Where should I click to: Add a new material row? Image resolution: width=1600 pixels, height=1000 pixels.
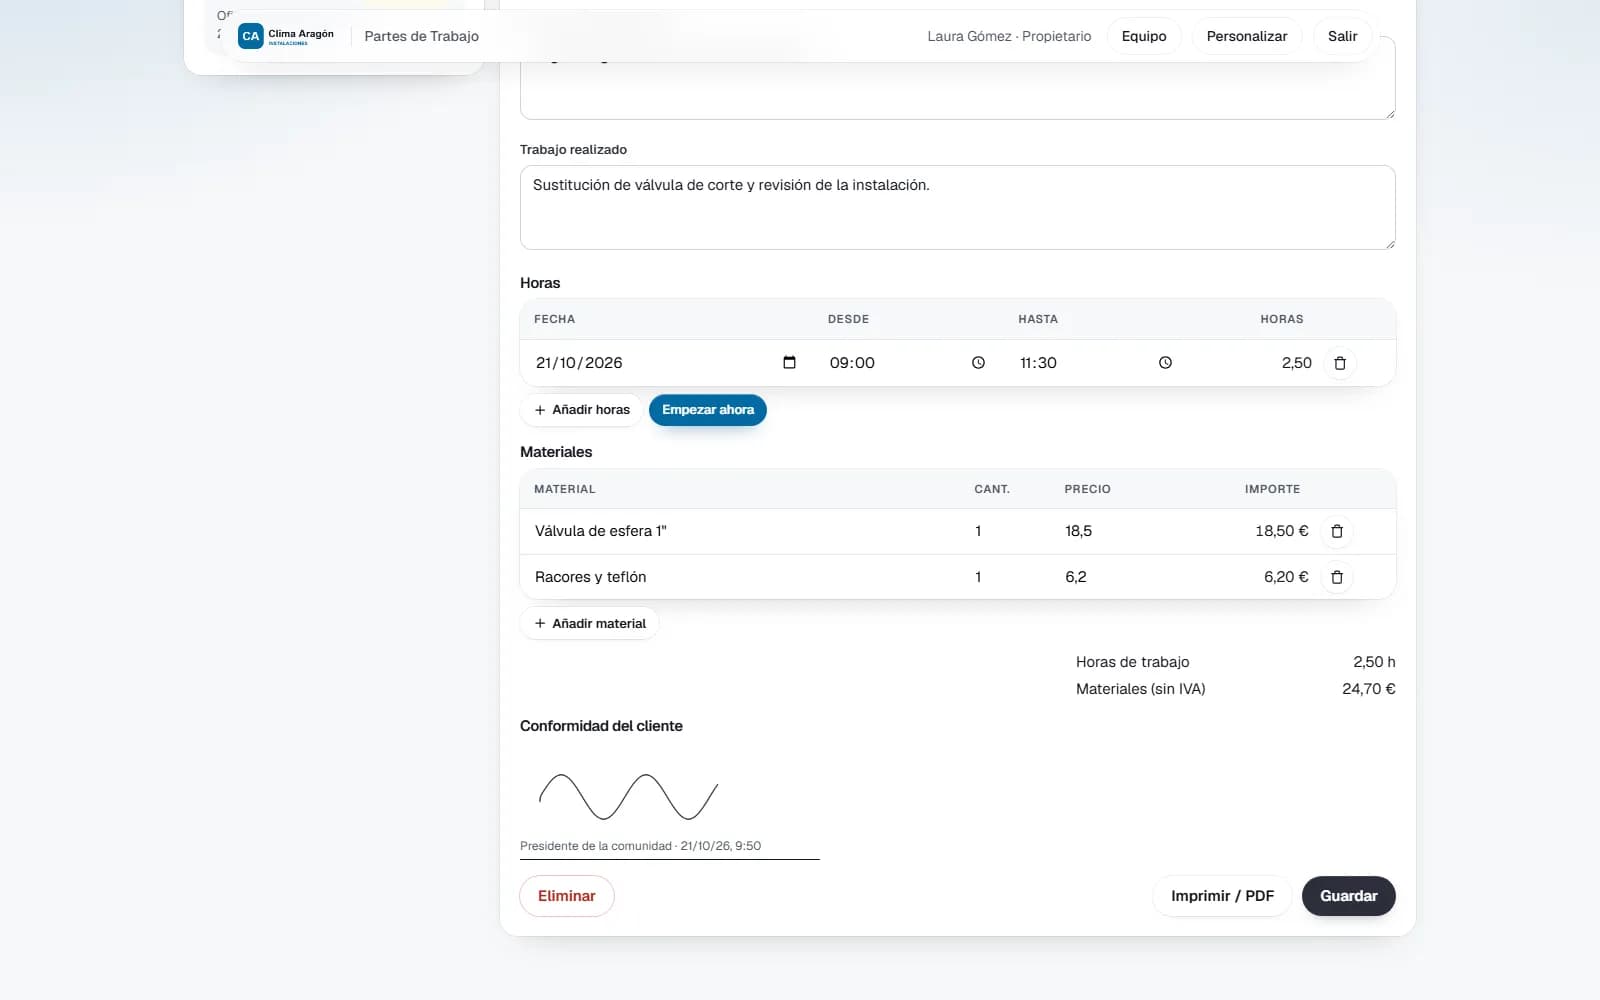589,623
